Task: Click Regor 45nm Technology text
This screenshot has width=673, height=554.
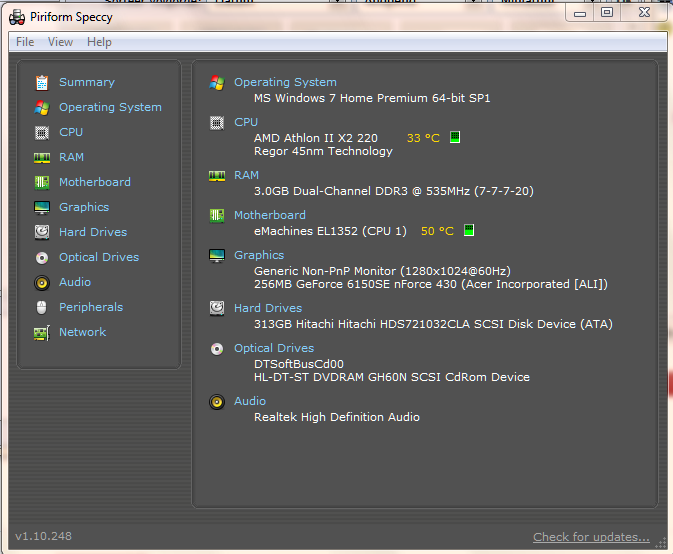Action: [323, 151]
